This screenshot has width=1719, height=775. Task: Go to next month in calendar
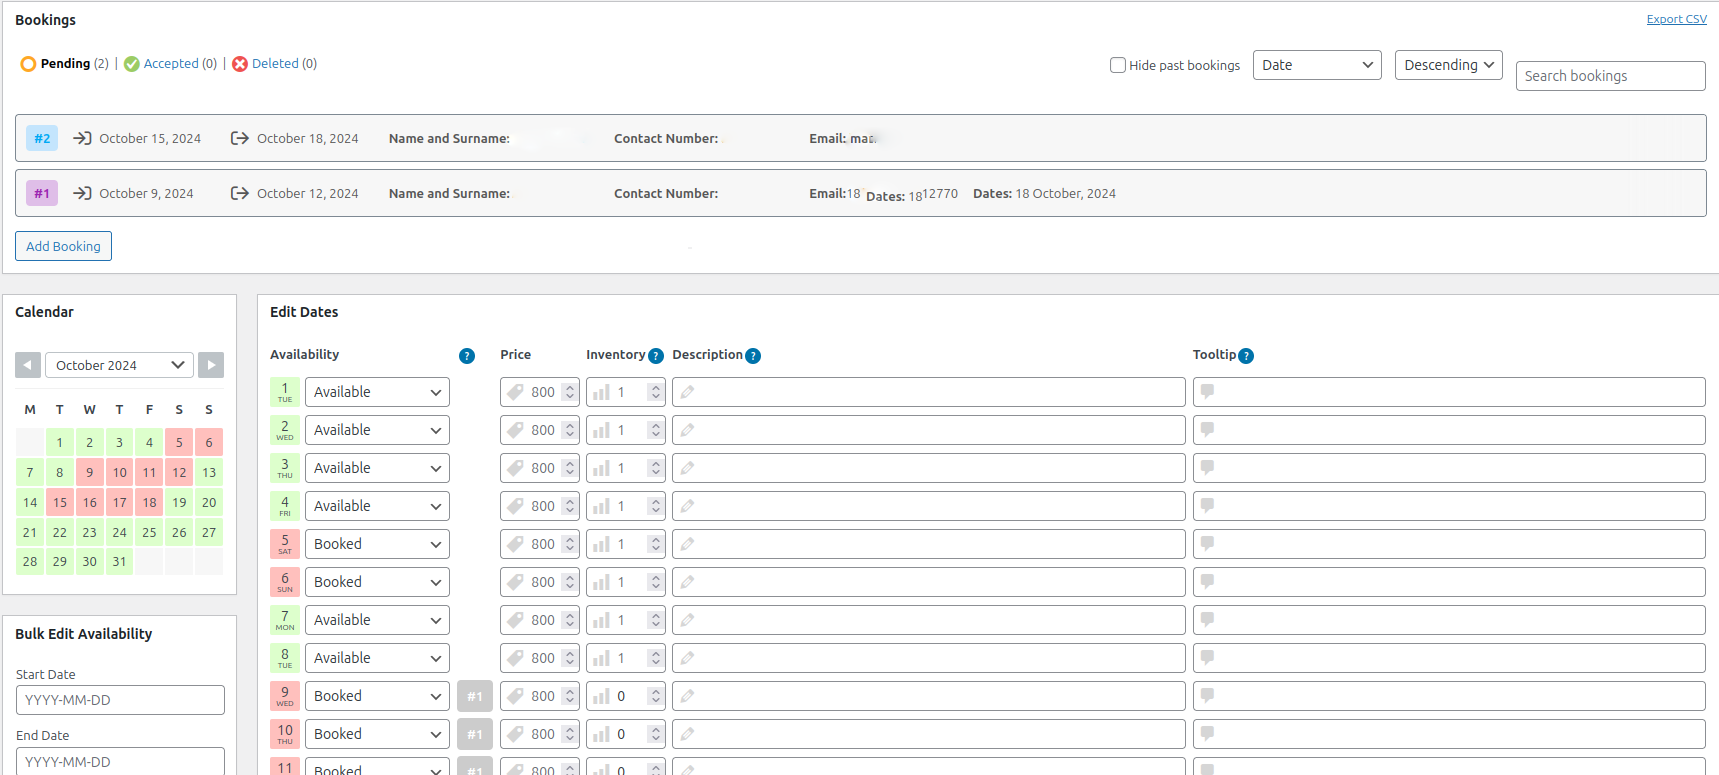(211, 365)
